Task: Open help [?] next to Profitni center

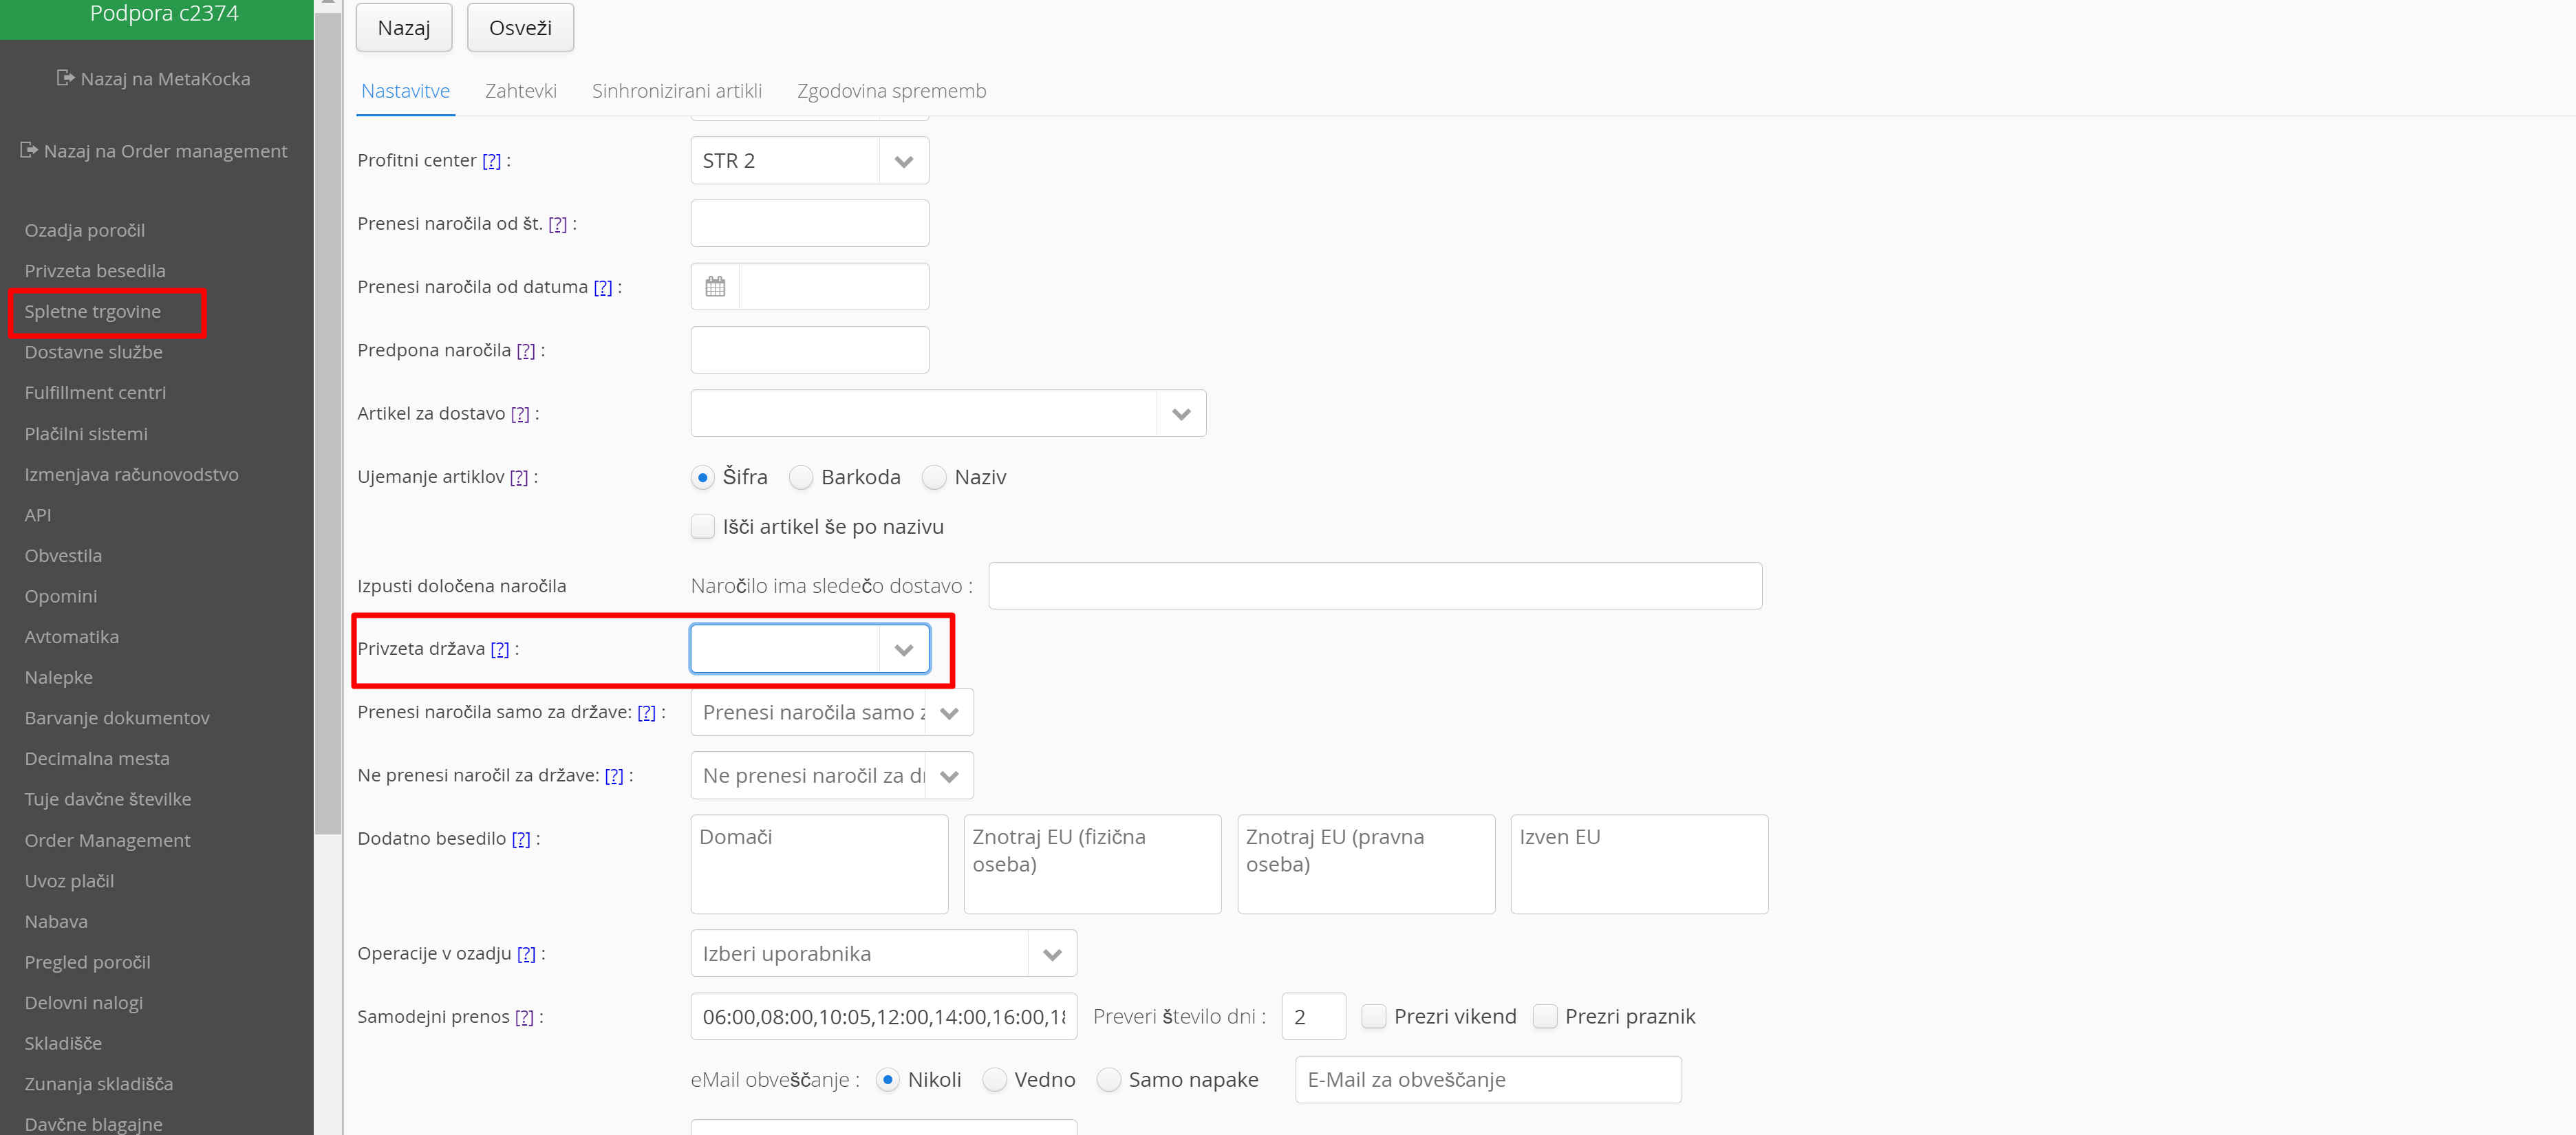Action: coord(491,161)
